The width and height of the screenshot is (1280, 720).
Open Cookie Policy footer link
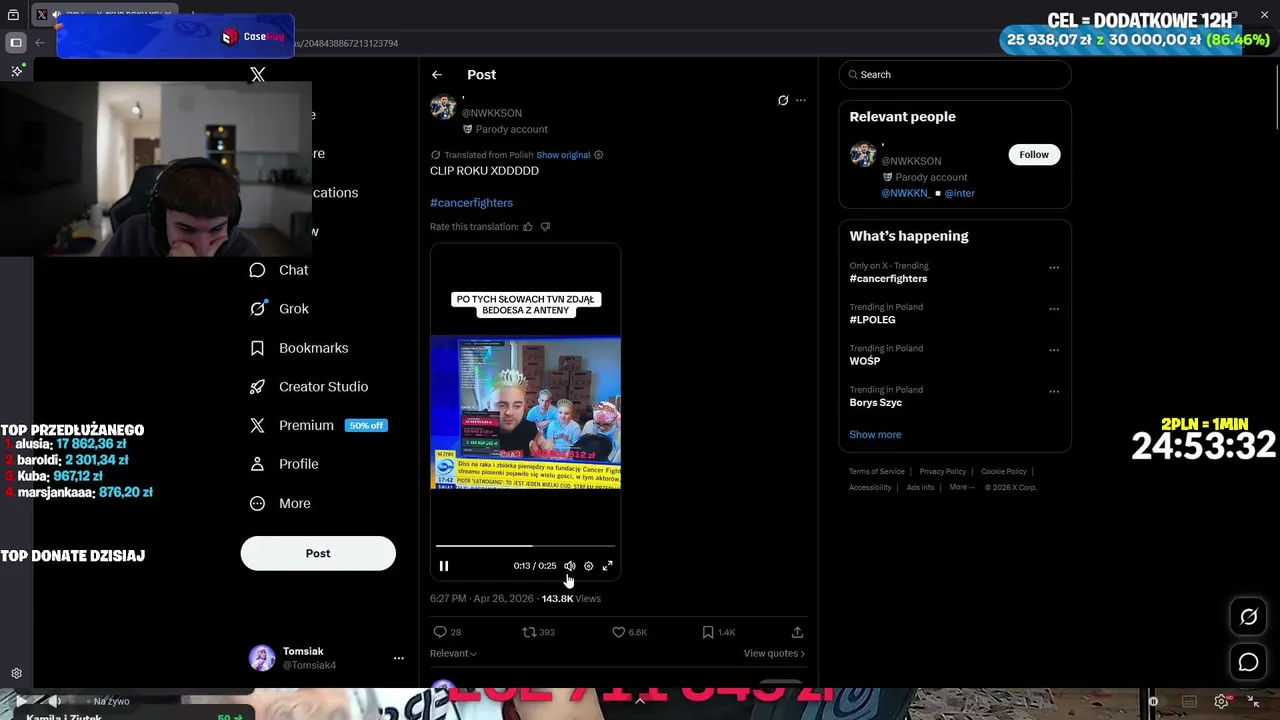coord(1004,472)
